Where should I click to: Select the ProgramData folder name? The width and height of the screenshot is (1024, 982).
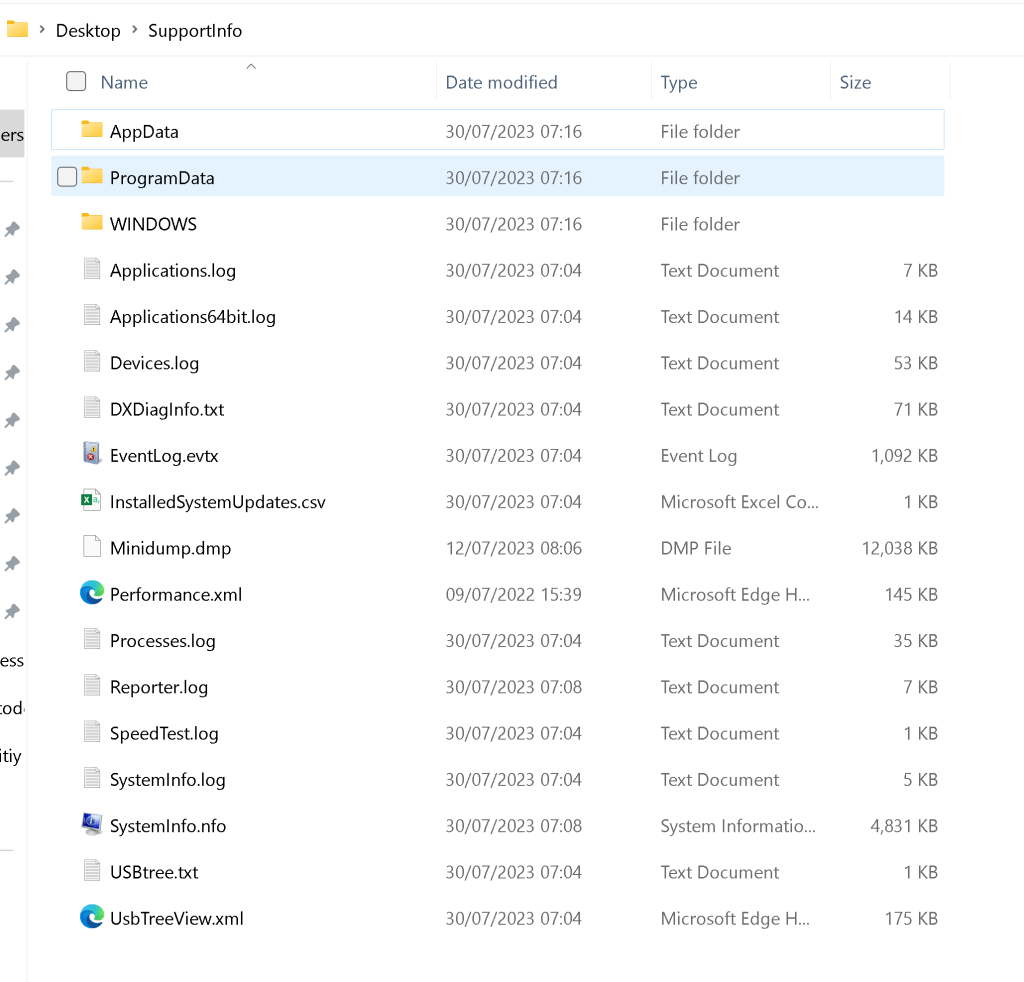tap(162, 178)
